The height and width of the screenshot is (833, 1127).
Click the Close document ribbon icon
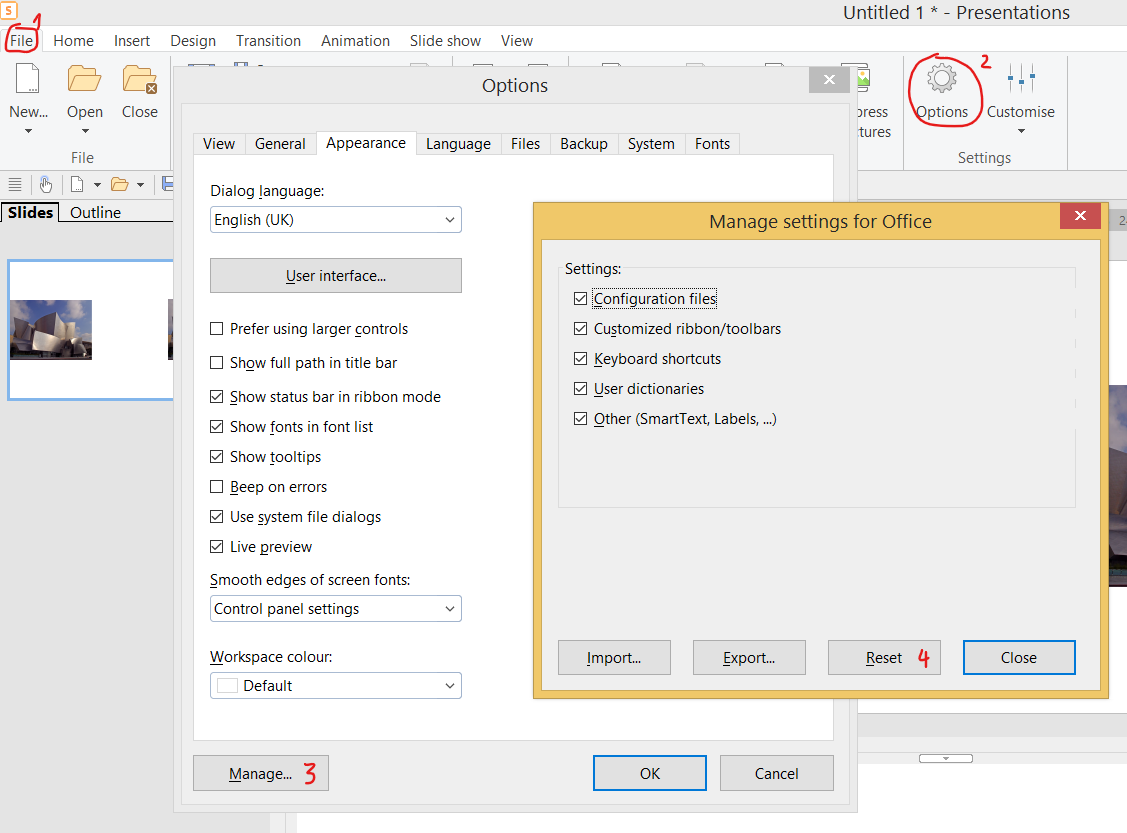pyautogui.click(x=139, y=79)
